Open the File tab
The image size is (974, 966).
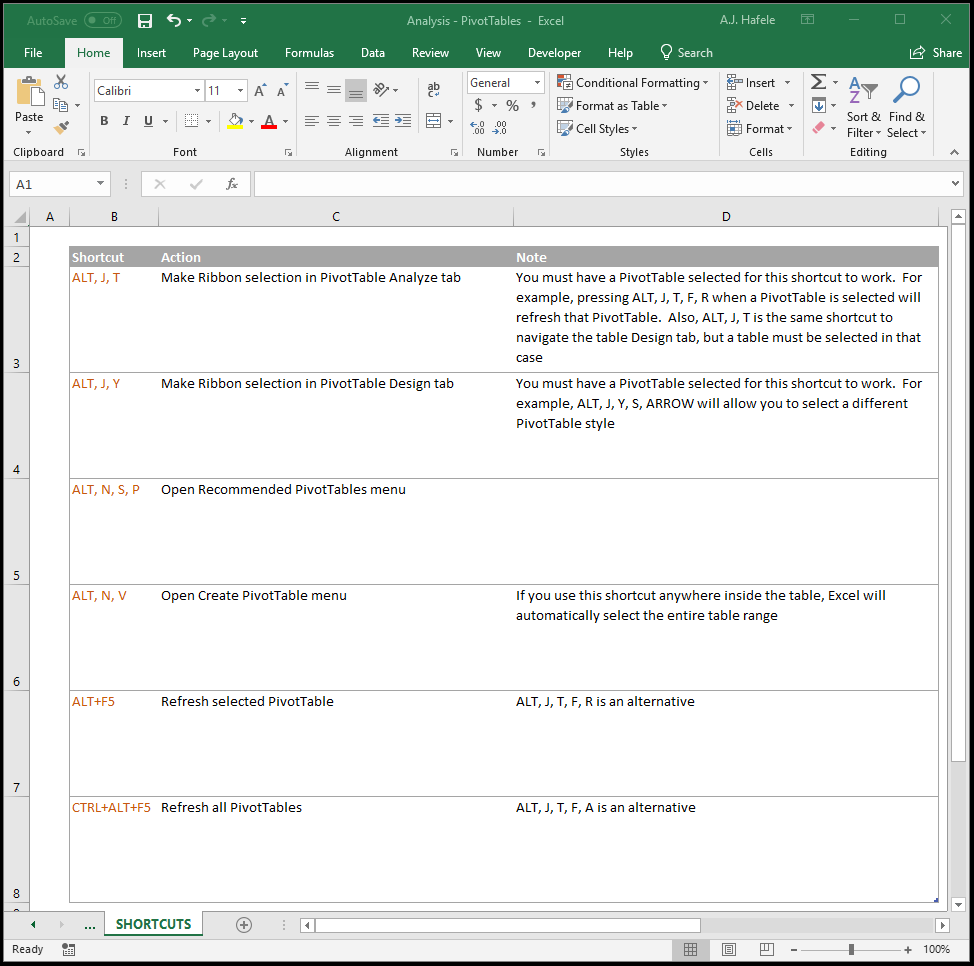33,53
